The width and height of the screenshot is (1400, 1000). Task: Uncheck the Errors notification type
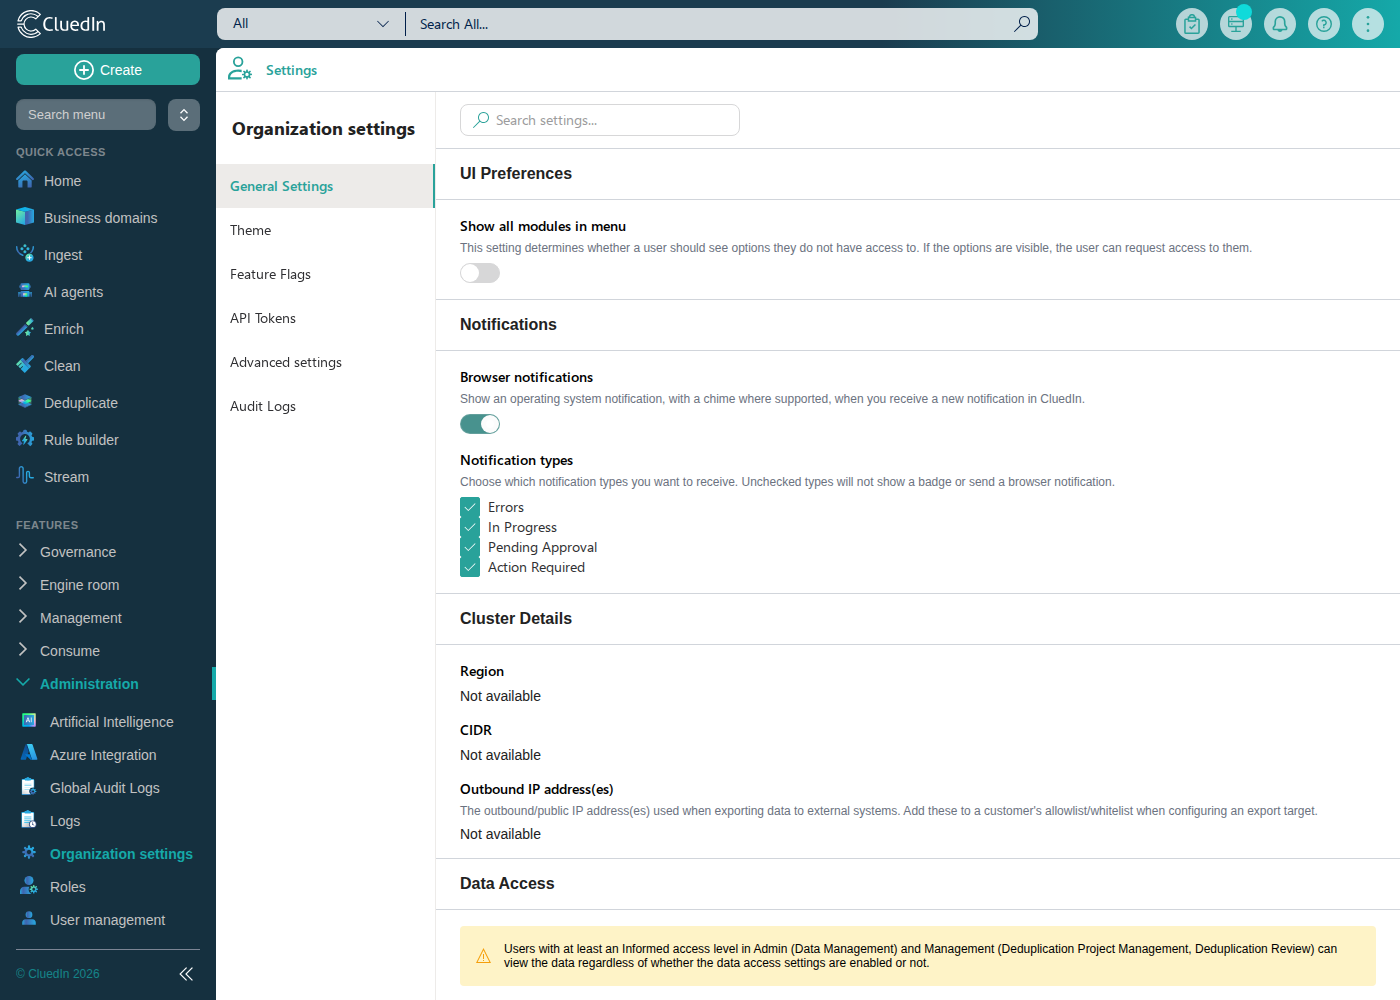click(470, 507)
